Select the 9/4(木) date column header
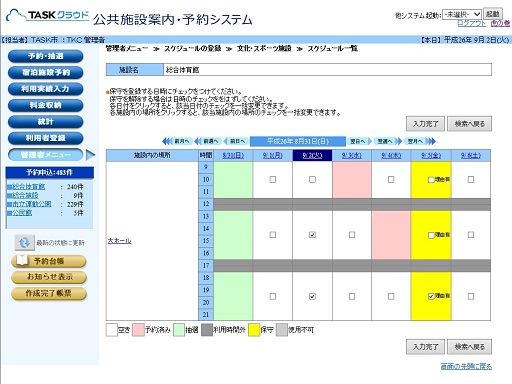Image resolution: width=512 pixels, height=384 pixels. (391, 155)
